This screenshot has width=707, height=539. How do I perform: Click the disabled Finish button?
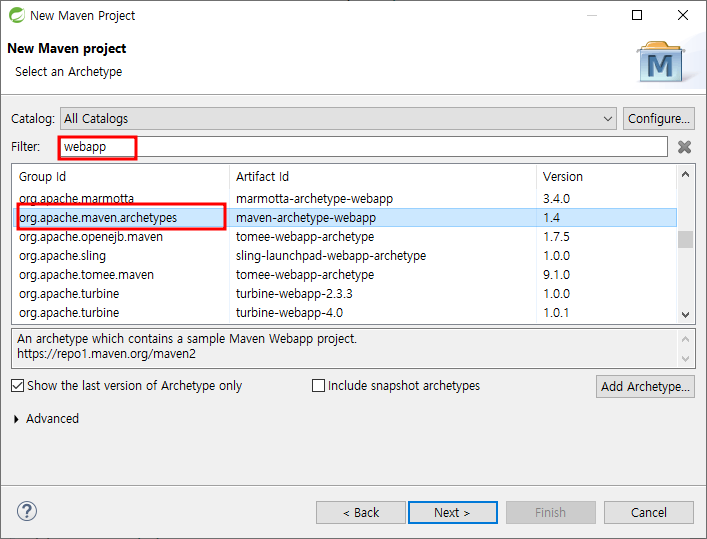(x=551, y=512)
